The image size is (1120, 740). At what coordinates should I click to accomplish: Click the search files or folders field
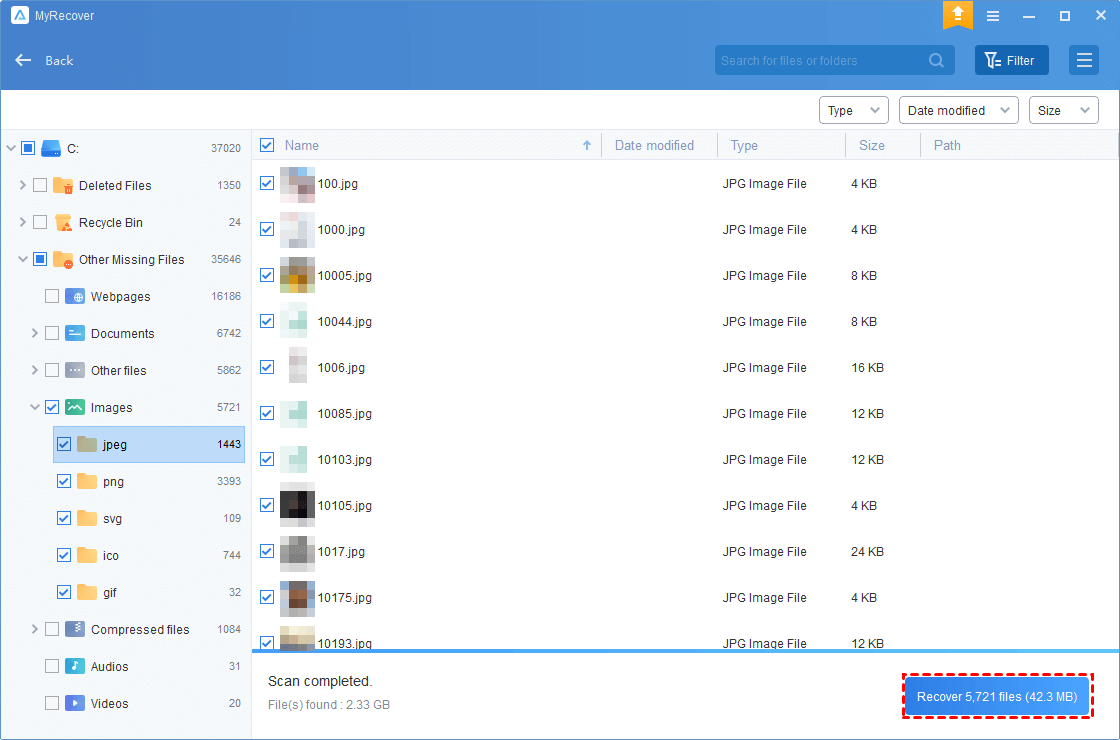click(820, 60)
